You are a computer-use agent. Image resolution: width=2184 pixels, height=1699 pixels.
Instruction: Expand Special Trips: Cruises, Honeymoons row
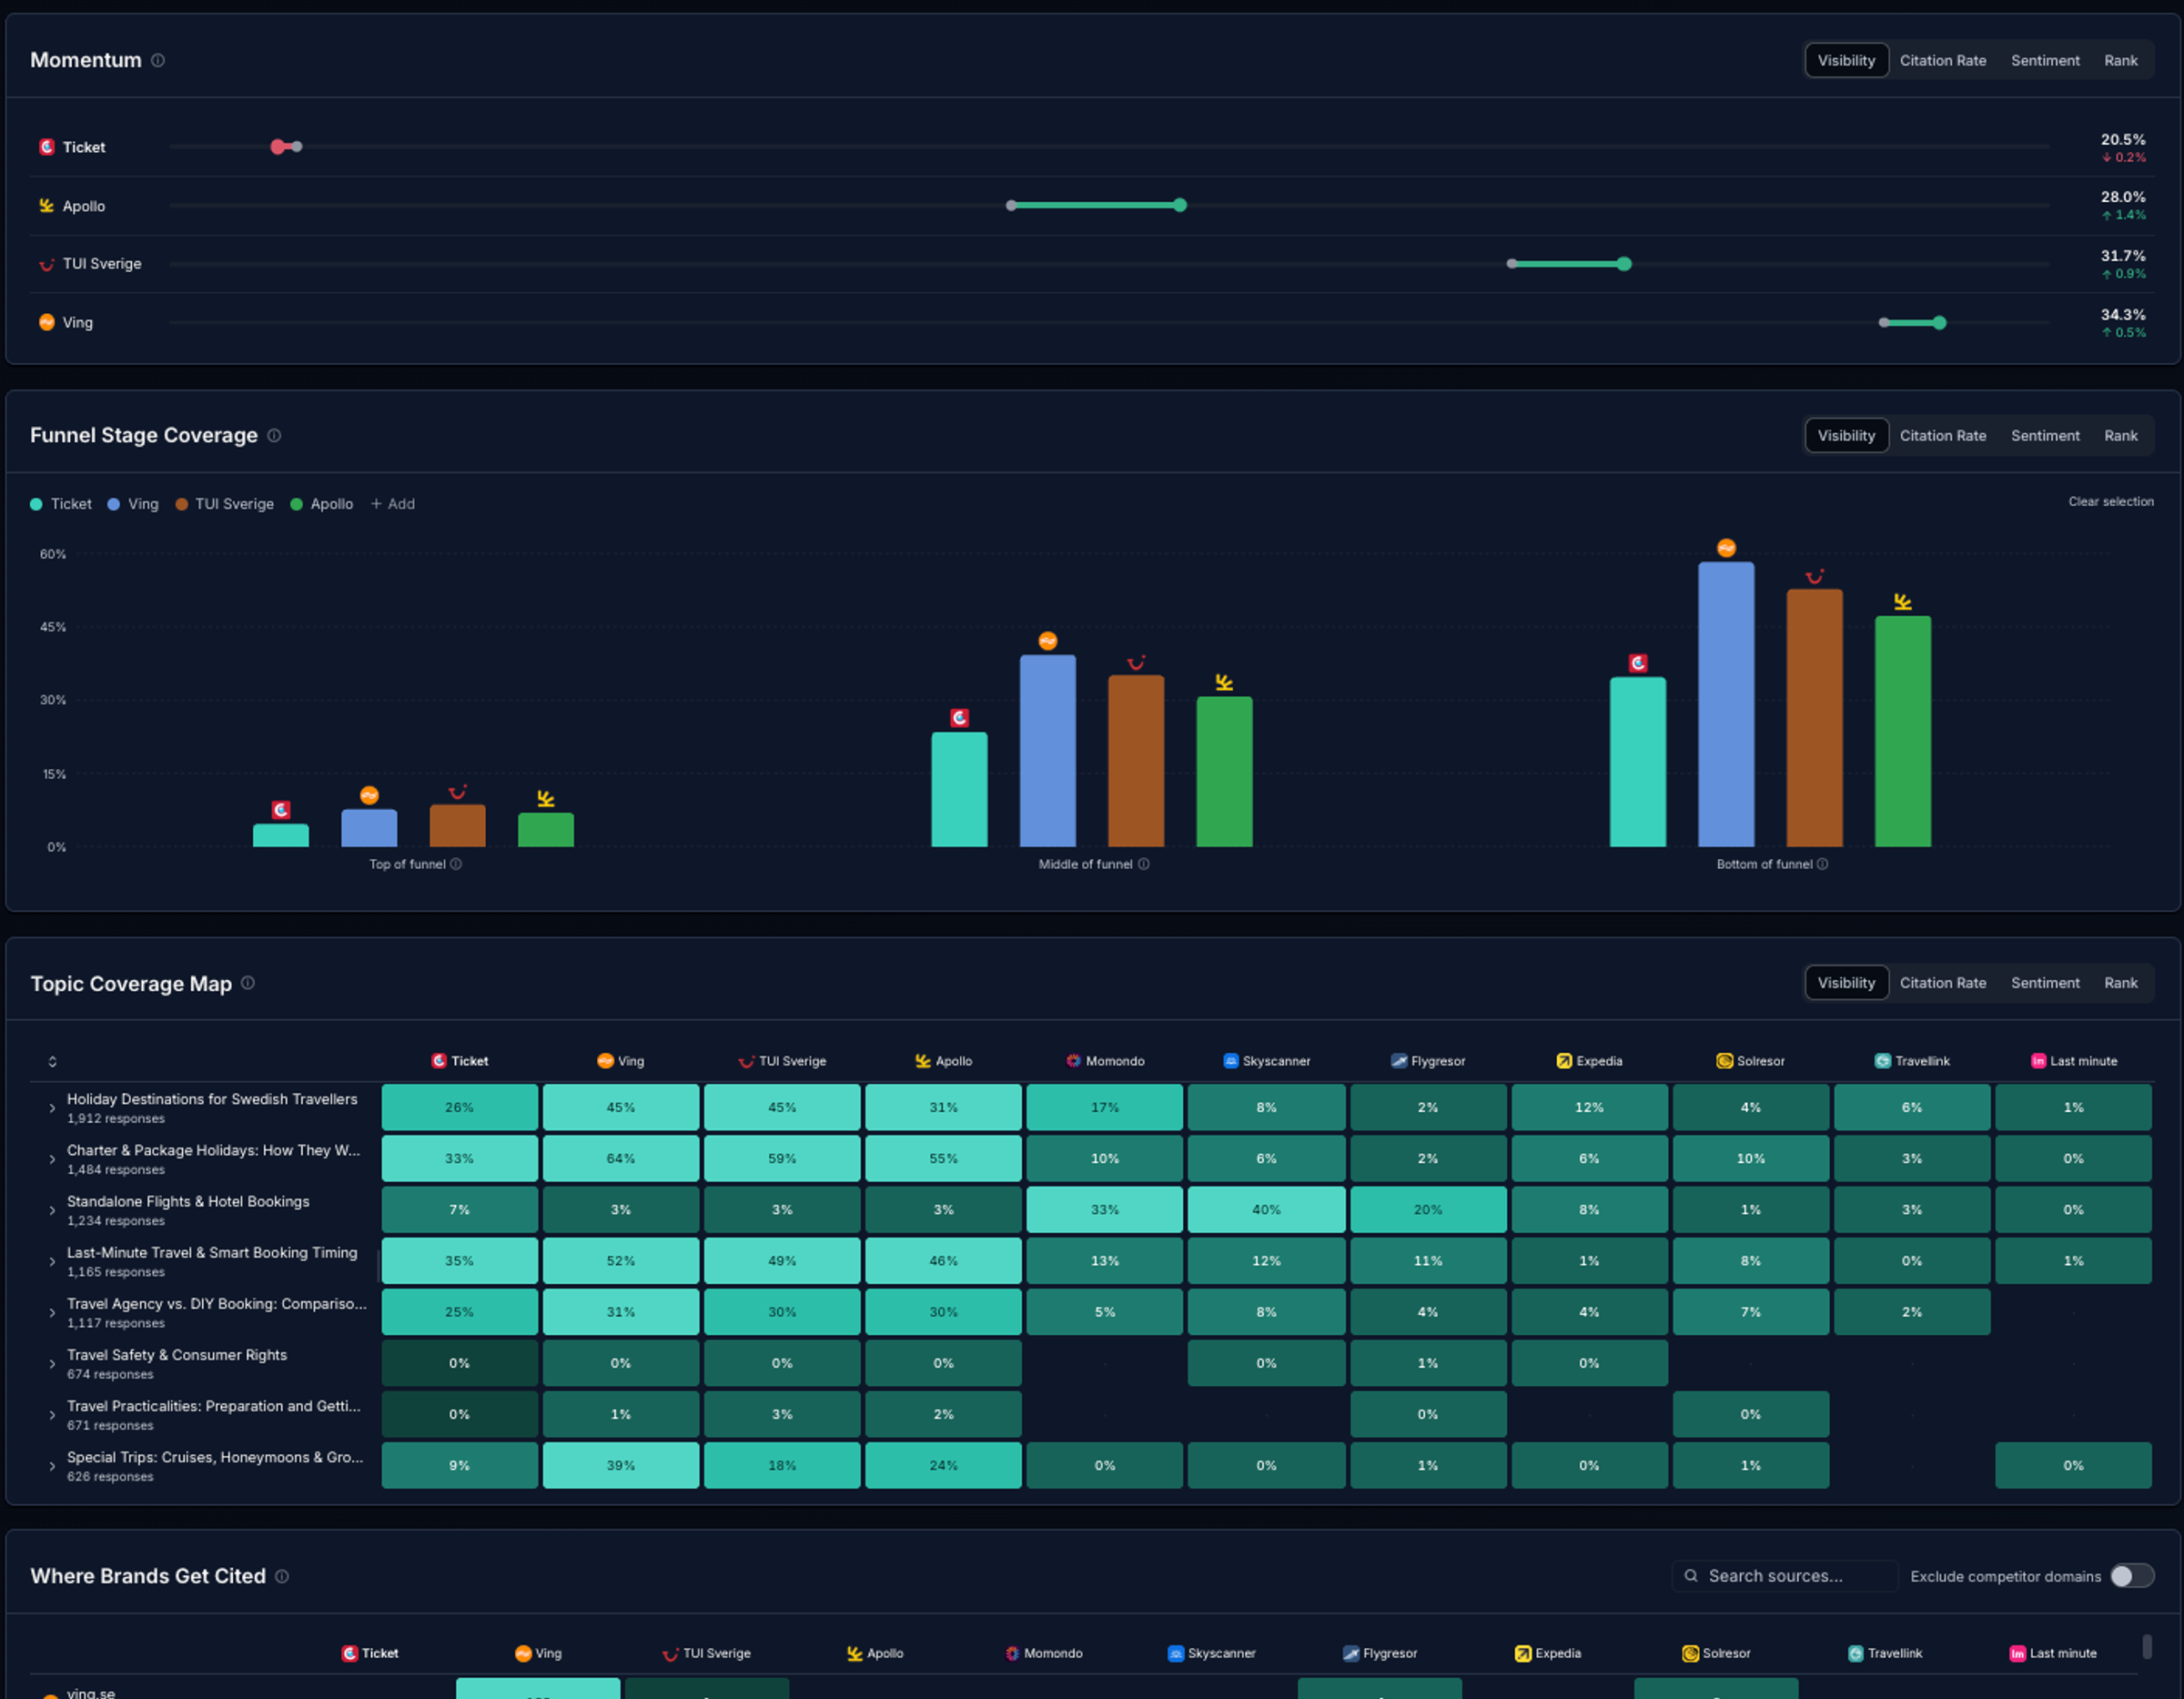(x=52, y=1466)
